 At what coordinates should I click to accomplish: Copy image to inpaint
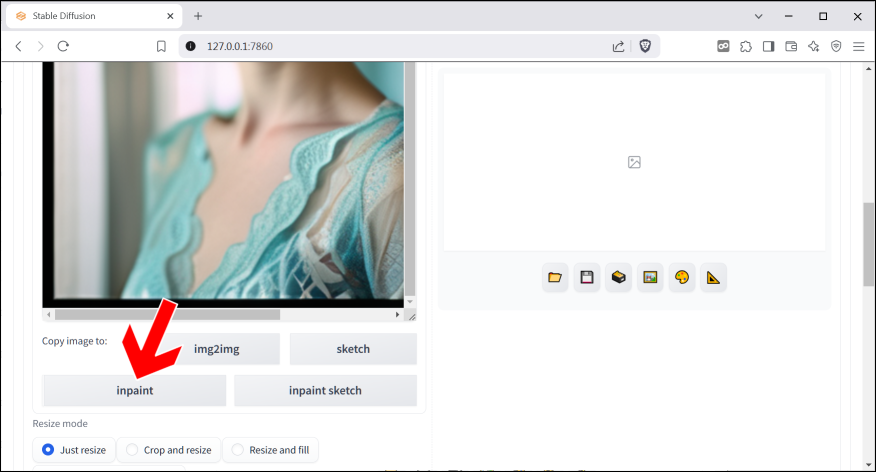tap(134, 390)
